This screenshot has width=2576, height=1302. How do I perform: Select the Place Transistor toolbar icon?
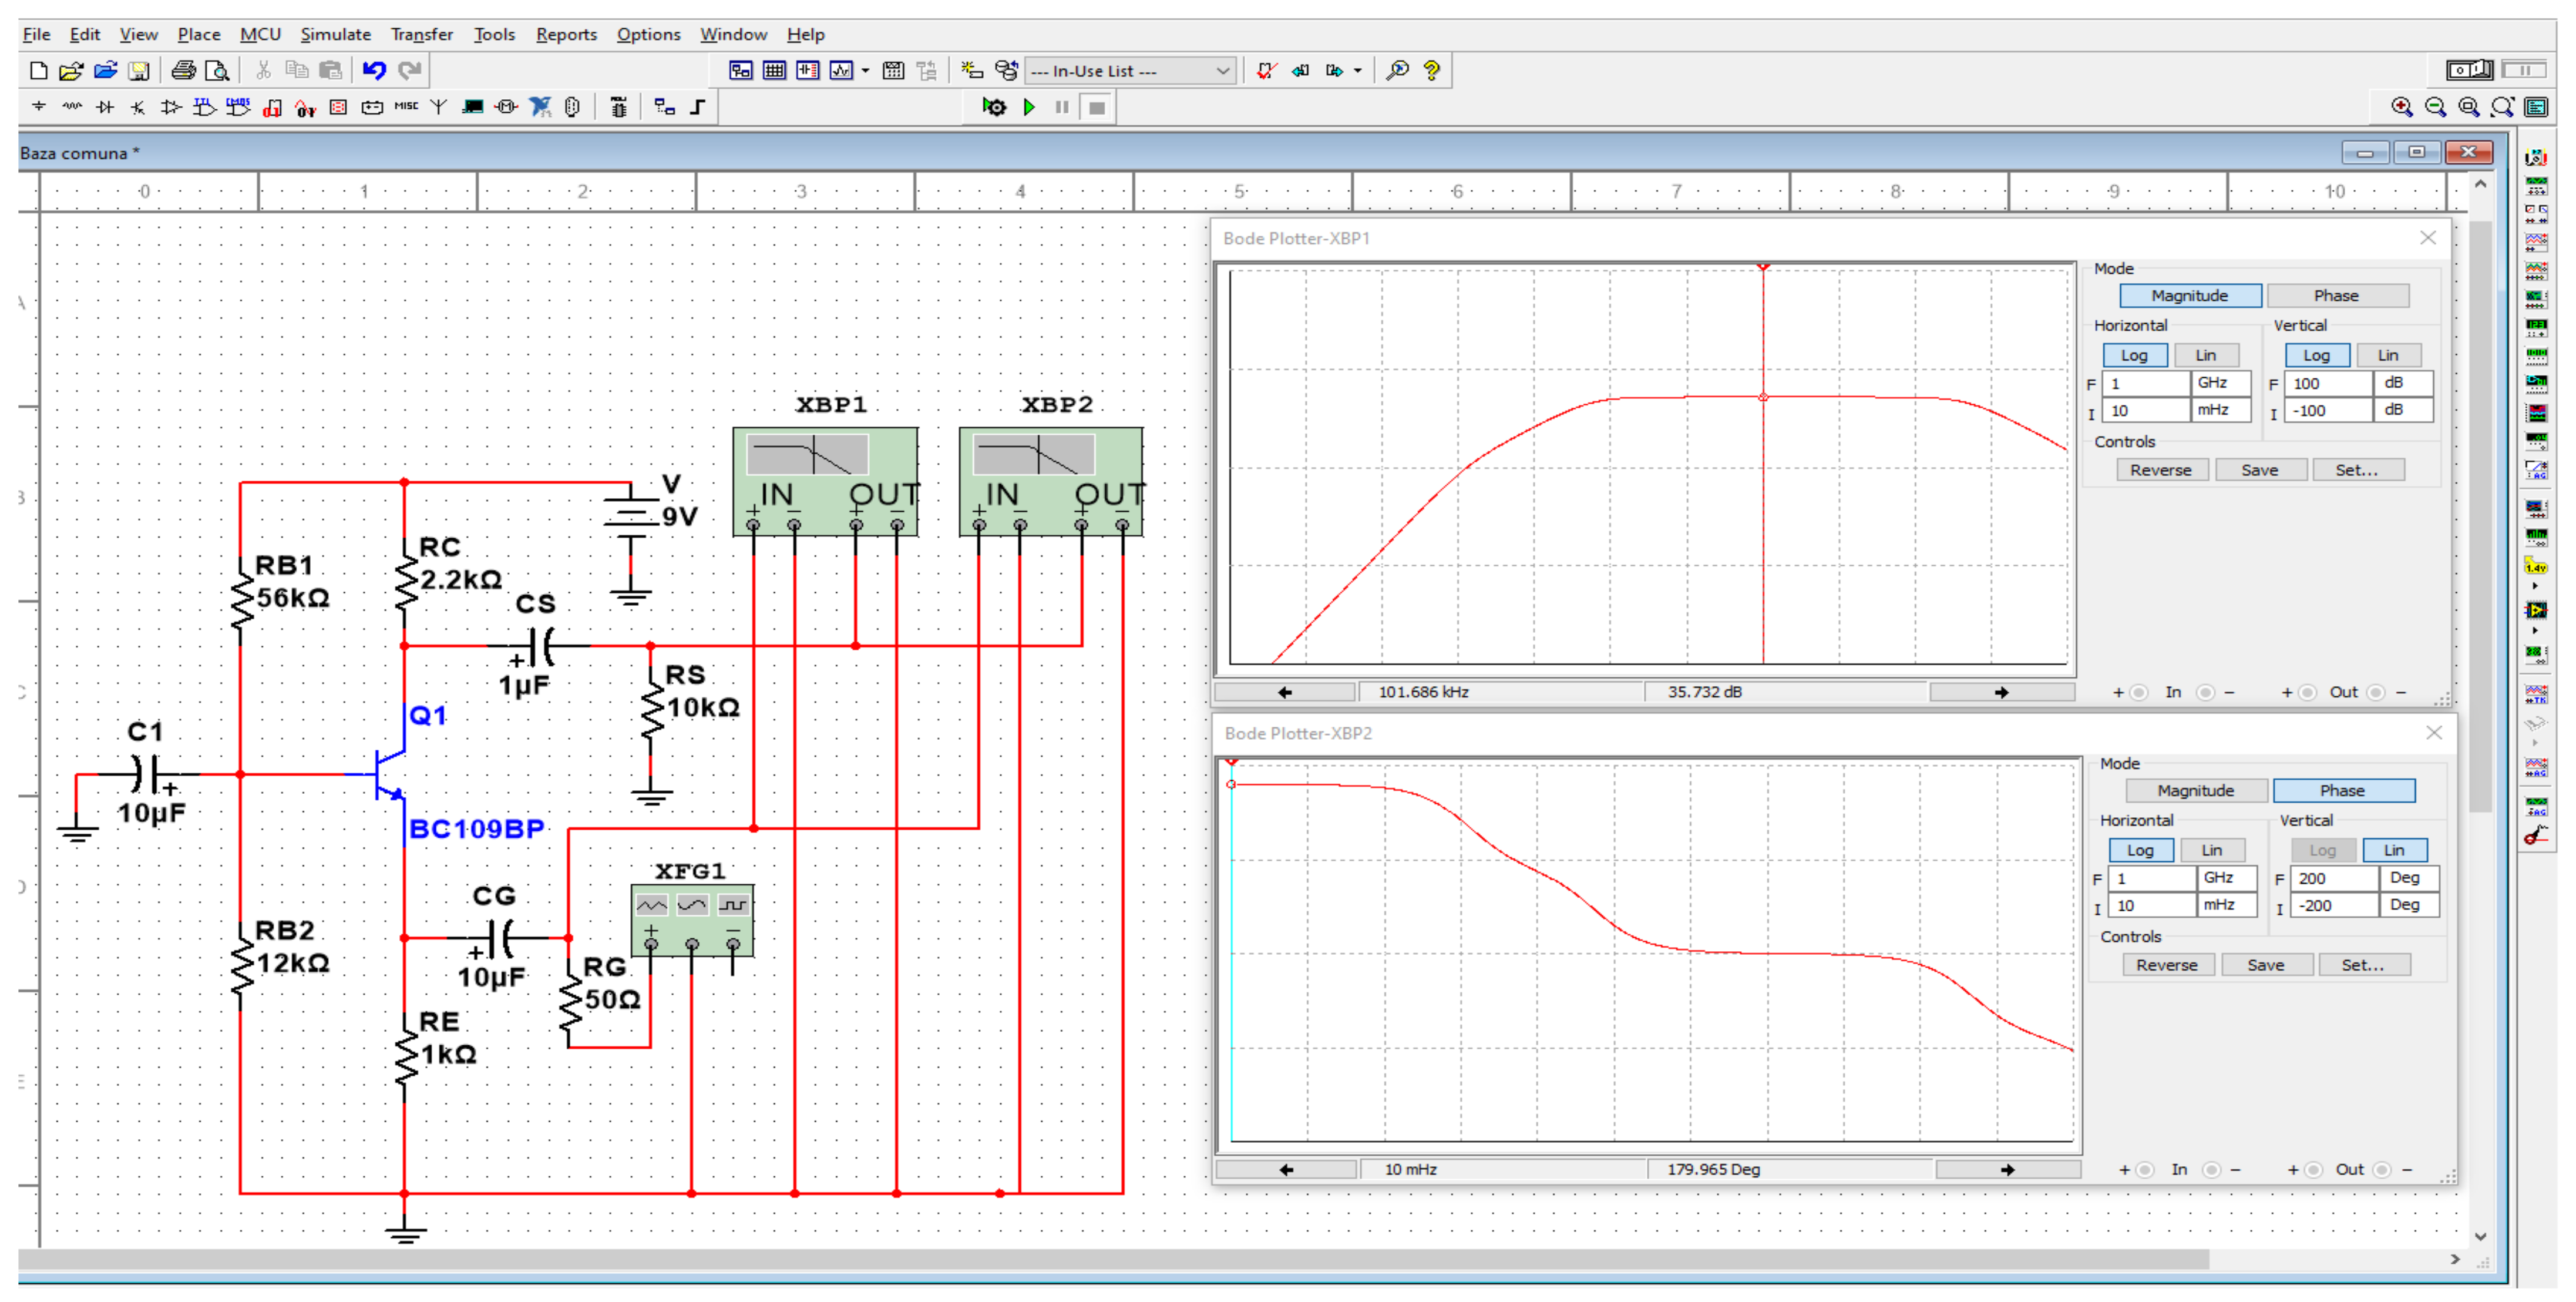coord(138,107)
